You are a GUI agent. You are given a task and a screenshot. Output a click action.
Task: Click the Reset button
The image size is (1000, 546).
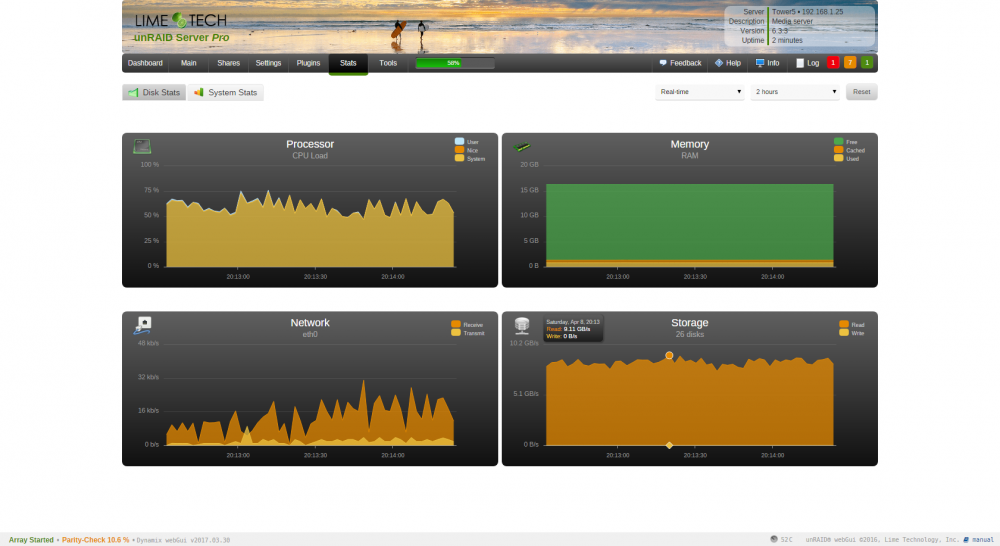pyautogui.click(x=862, y=92)
